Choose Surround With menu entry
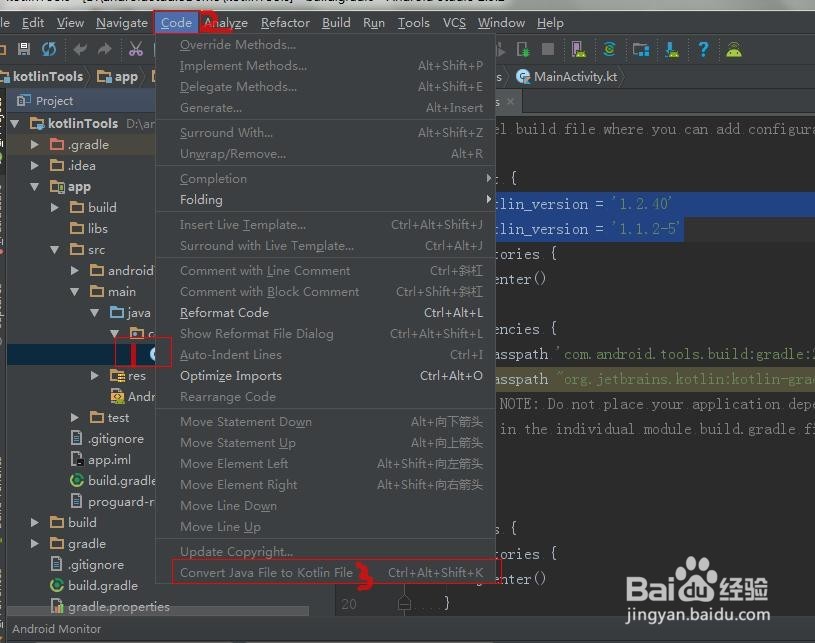This screenshot has height=643, width=815. tap(326, 133)
